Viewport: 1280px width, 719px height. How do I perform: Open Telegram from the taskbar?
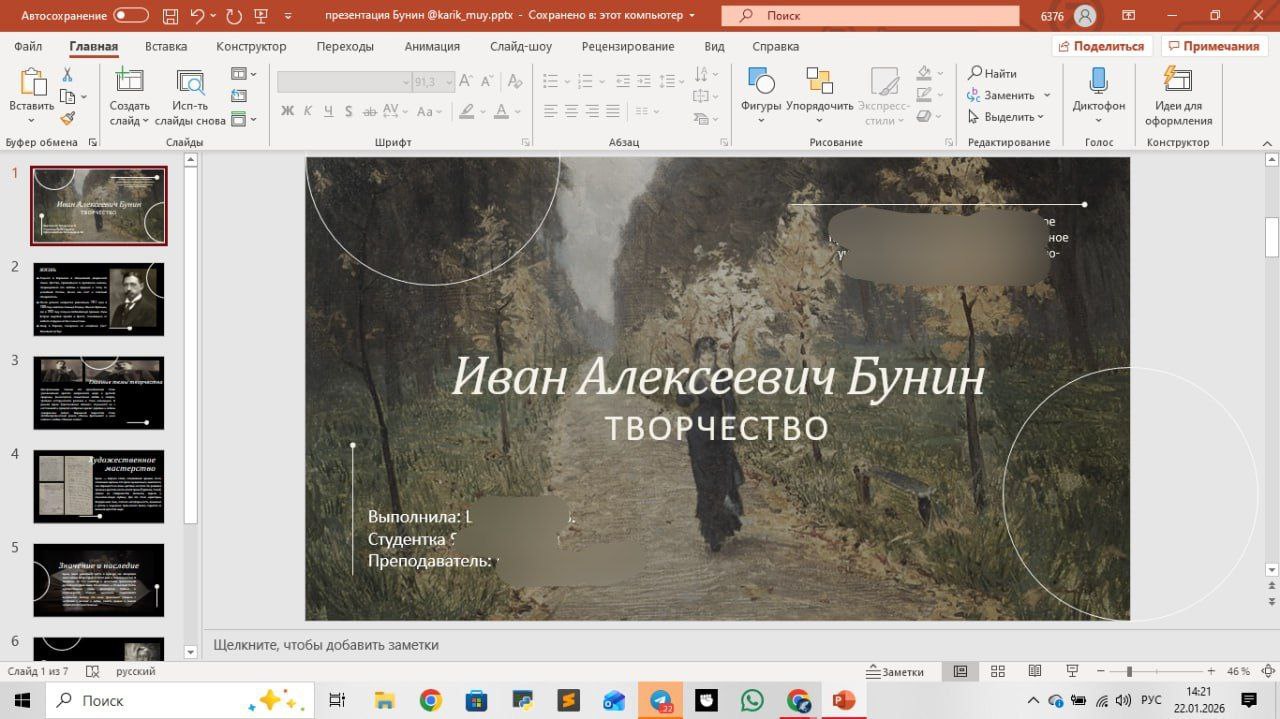(x=661, y=700)
